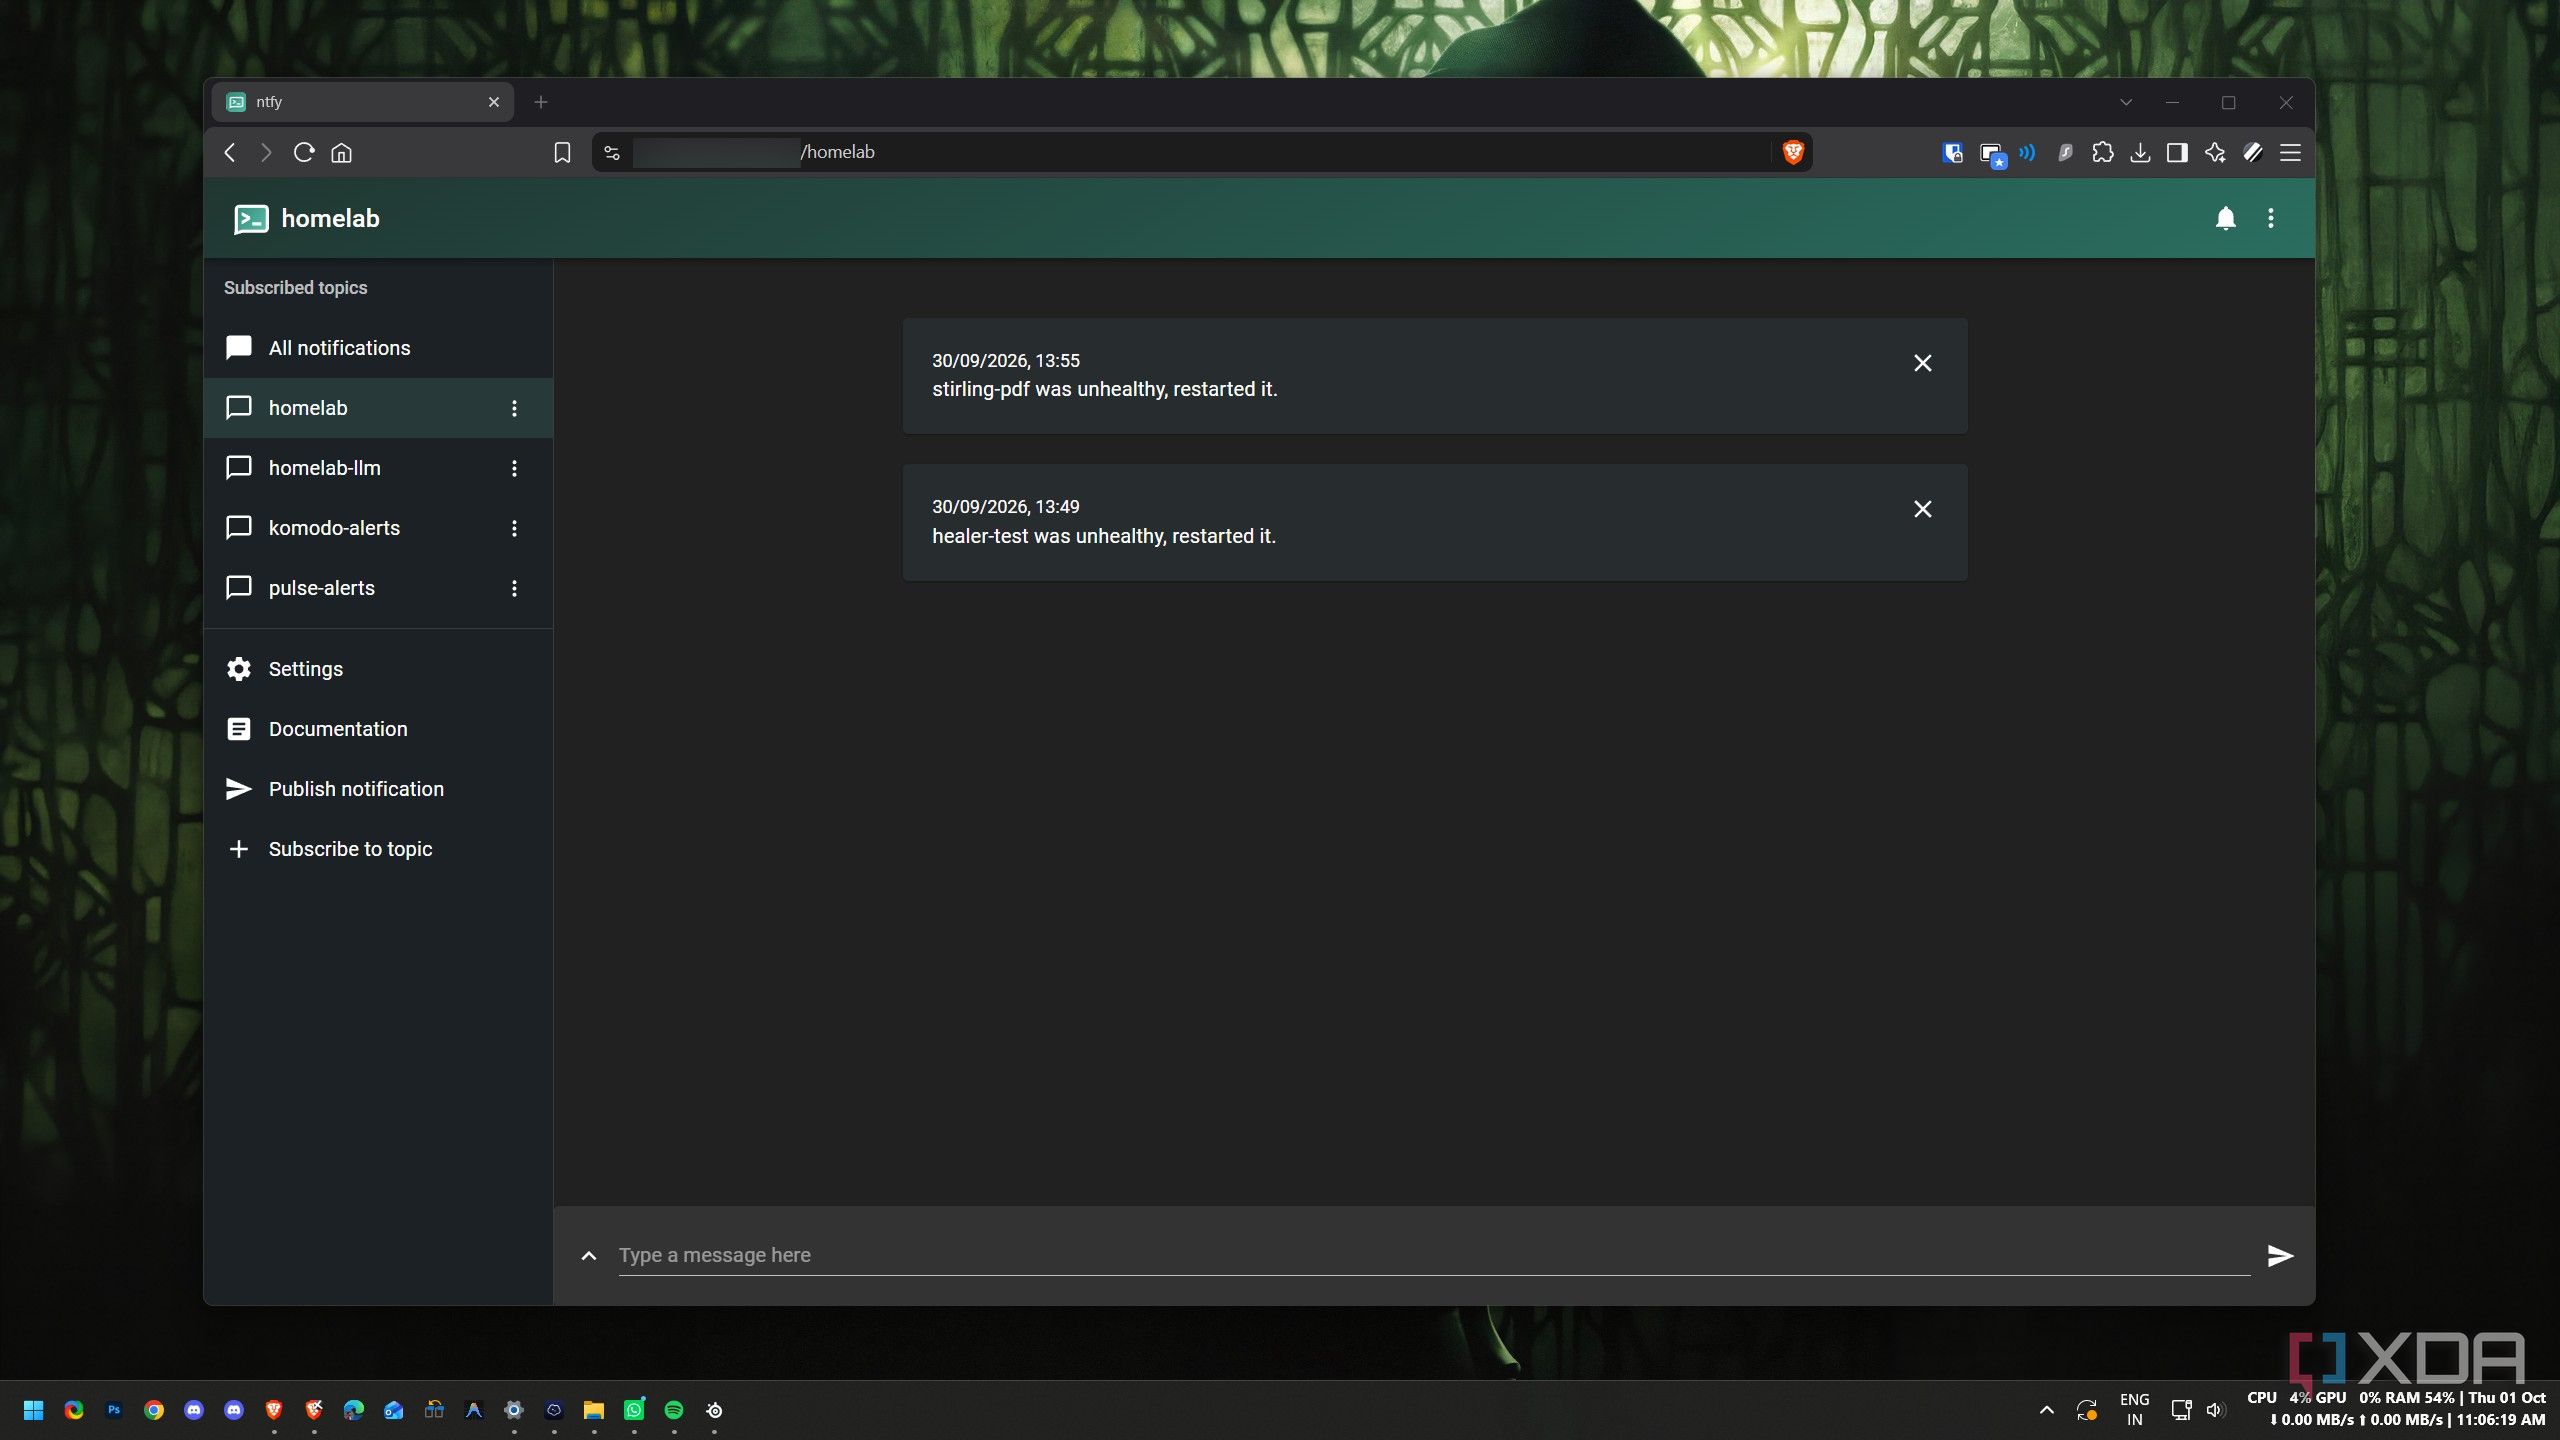Open site settings icon in address bar

[x=612, y=152]
